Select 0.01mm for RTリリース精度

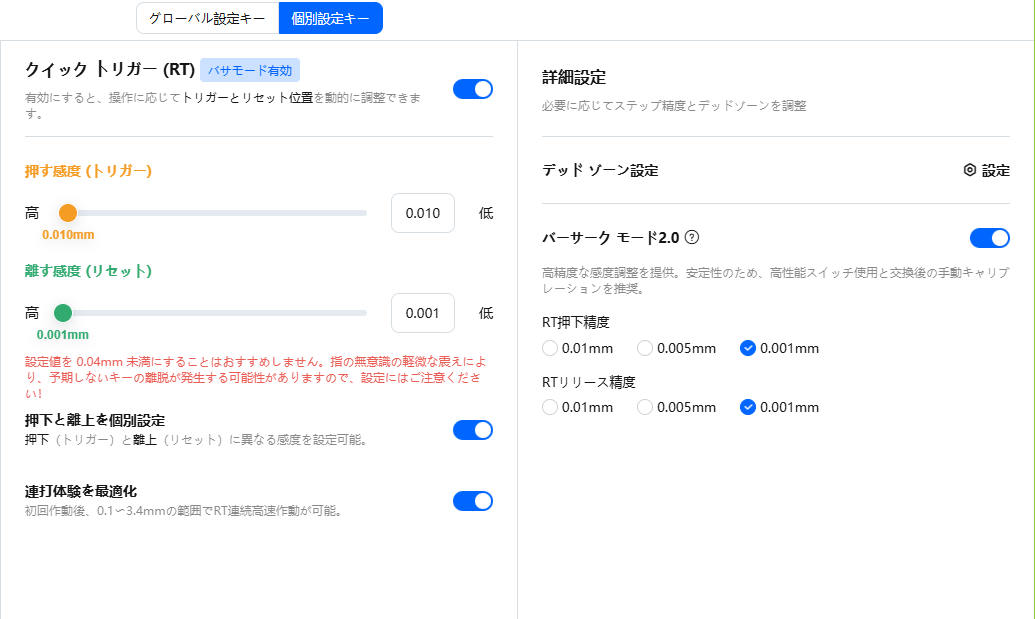[x=549, y=407]
